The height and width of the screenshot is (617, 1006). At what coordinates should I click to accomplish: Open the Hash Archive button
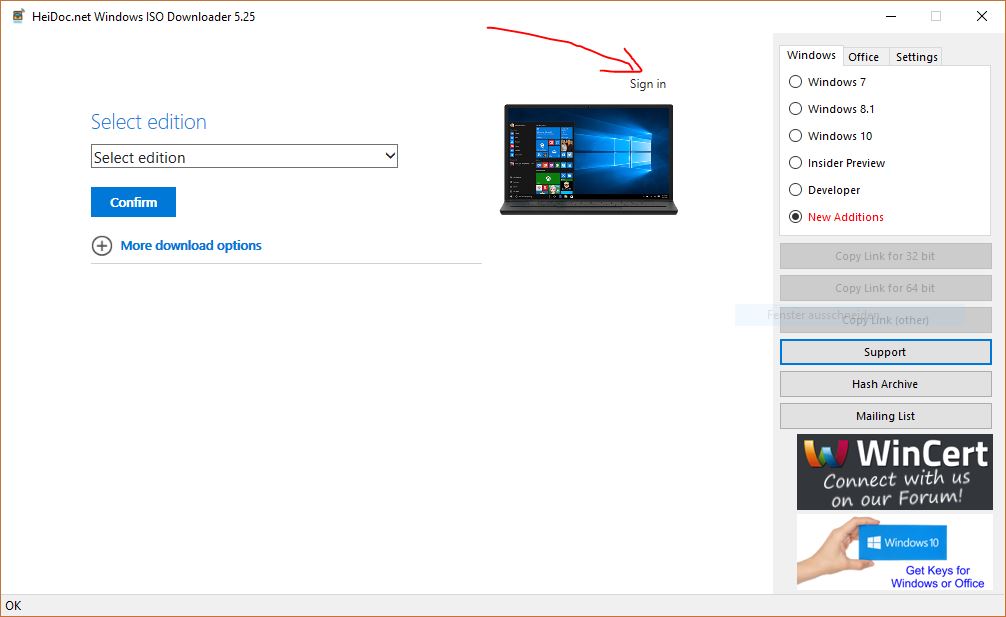pyautogui.click(x=885, y=384)
